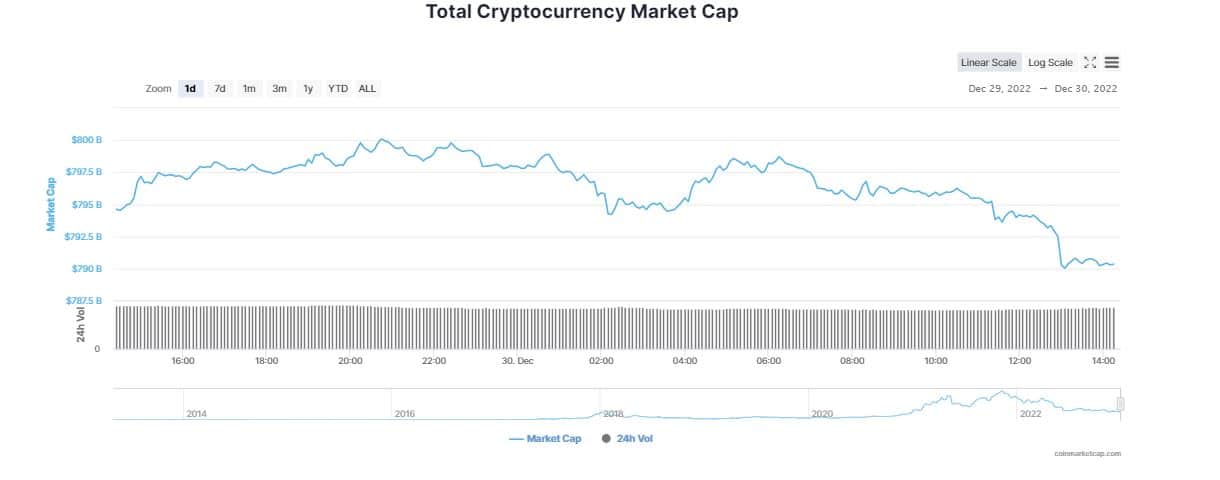Viewport: 1220px width, 480px height.
Task: Show ALL historical data range
Action: [367, 88]
